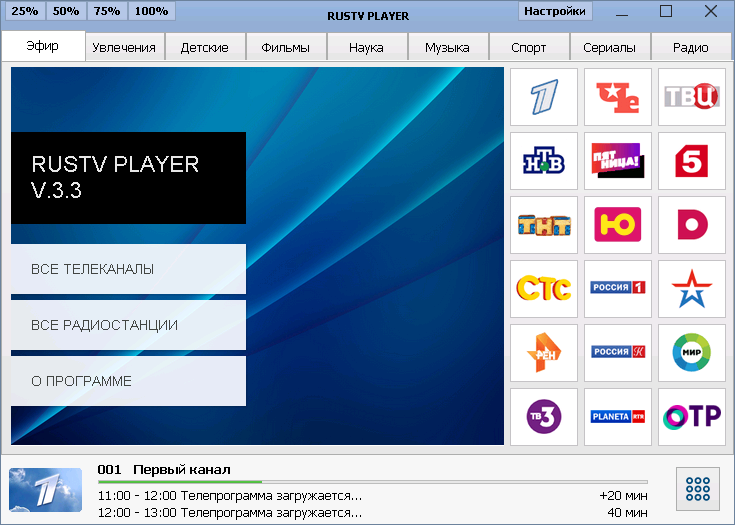Set window size to 100%
This screenshot has height=525, width=735.
tap(151, 11)
